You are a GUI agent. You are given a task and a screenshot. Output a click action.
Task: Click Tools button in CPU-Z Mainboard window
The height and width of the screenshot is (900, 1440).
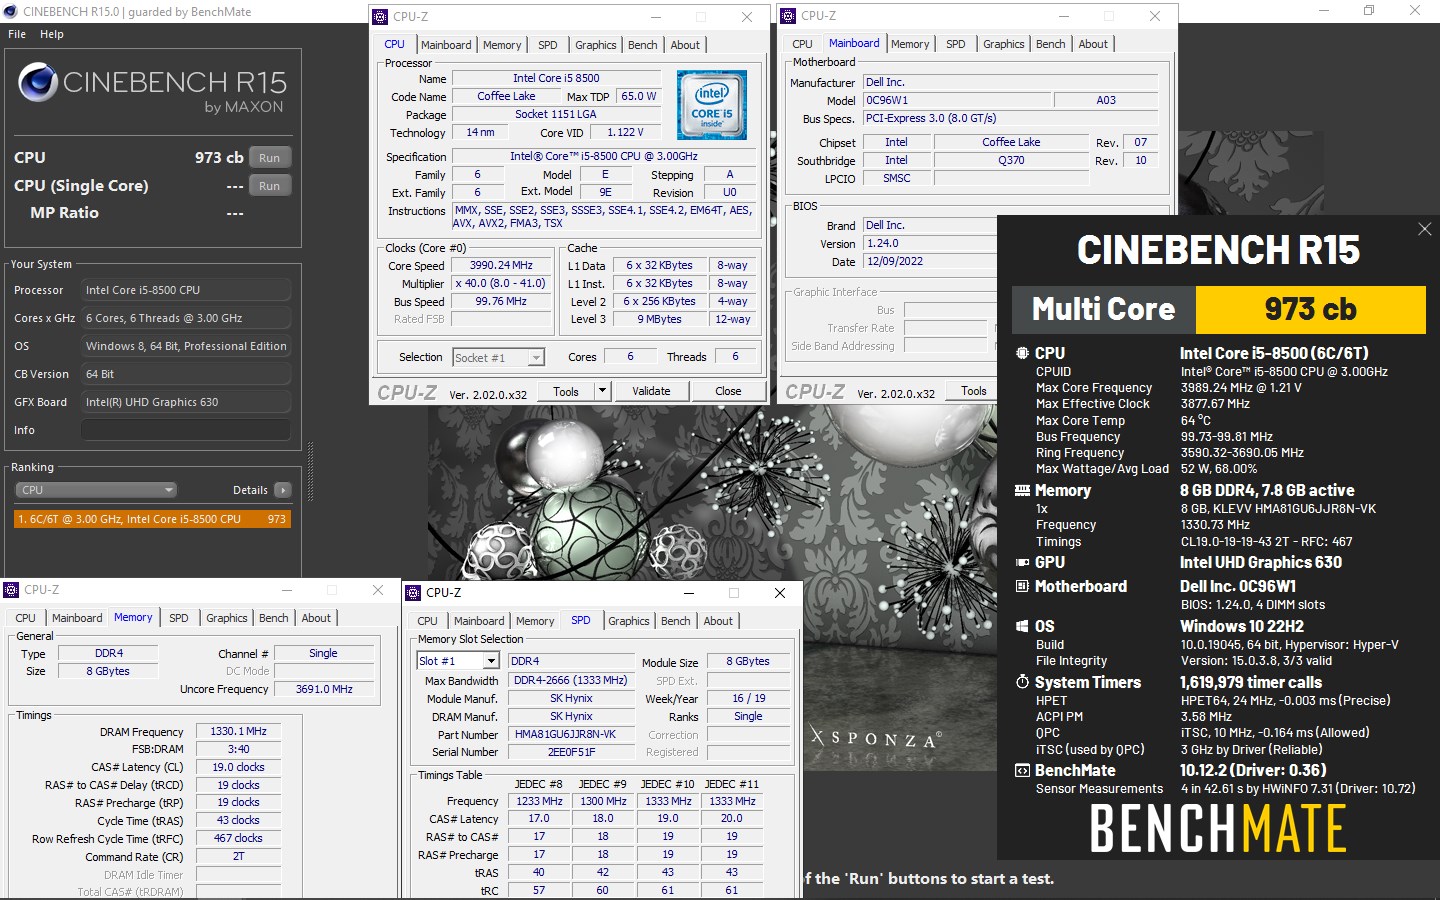[x=973, y=391]
